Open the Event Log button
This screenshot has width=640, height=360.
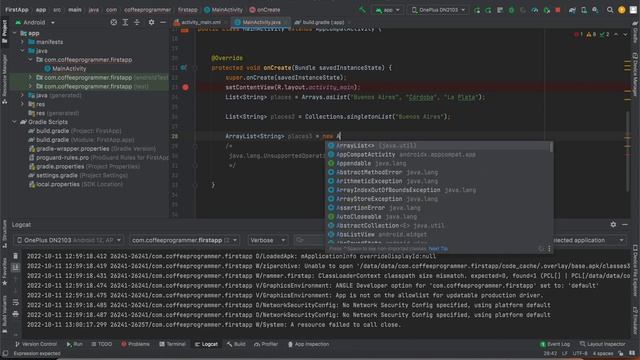point(555,344)
